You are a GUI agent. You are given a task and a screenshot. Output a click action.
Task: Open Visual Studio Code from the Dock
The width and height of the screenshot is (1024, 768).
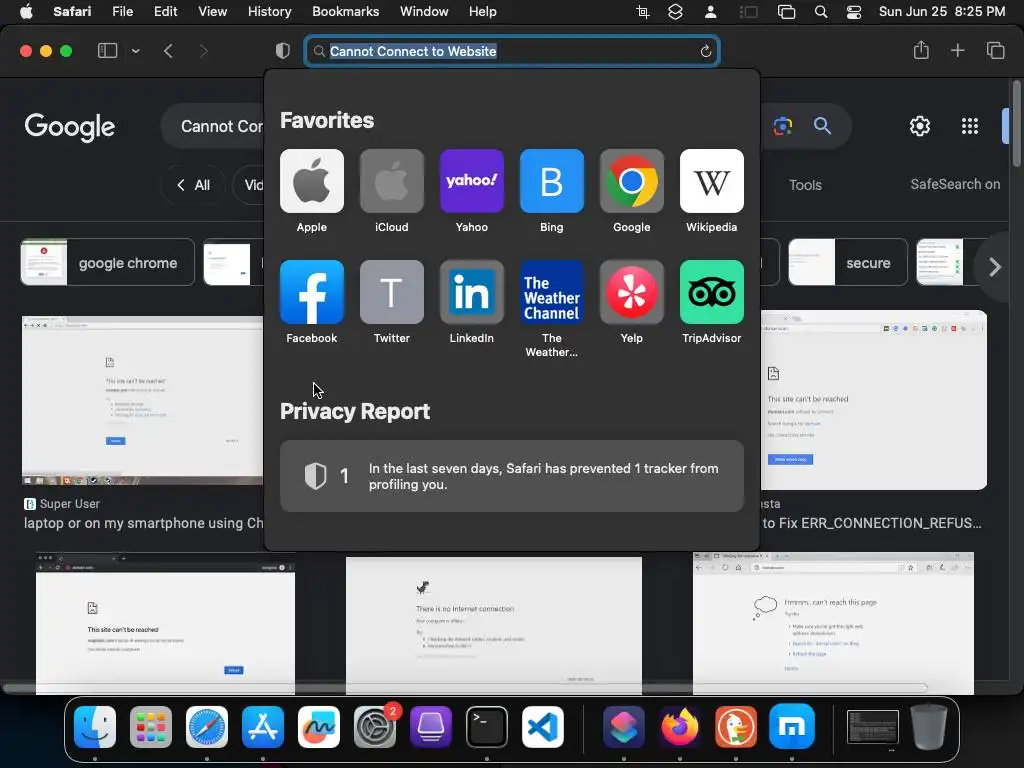point(543,727)
